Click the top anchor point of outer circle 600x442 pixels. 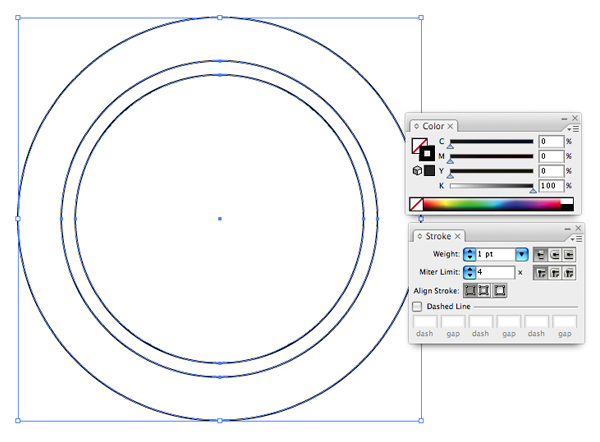220,18
